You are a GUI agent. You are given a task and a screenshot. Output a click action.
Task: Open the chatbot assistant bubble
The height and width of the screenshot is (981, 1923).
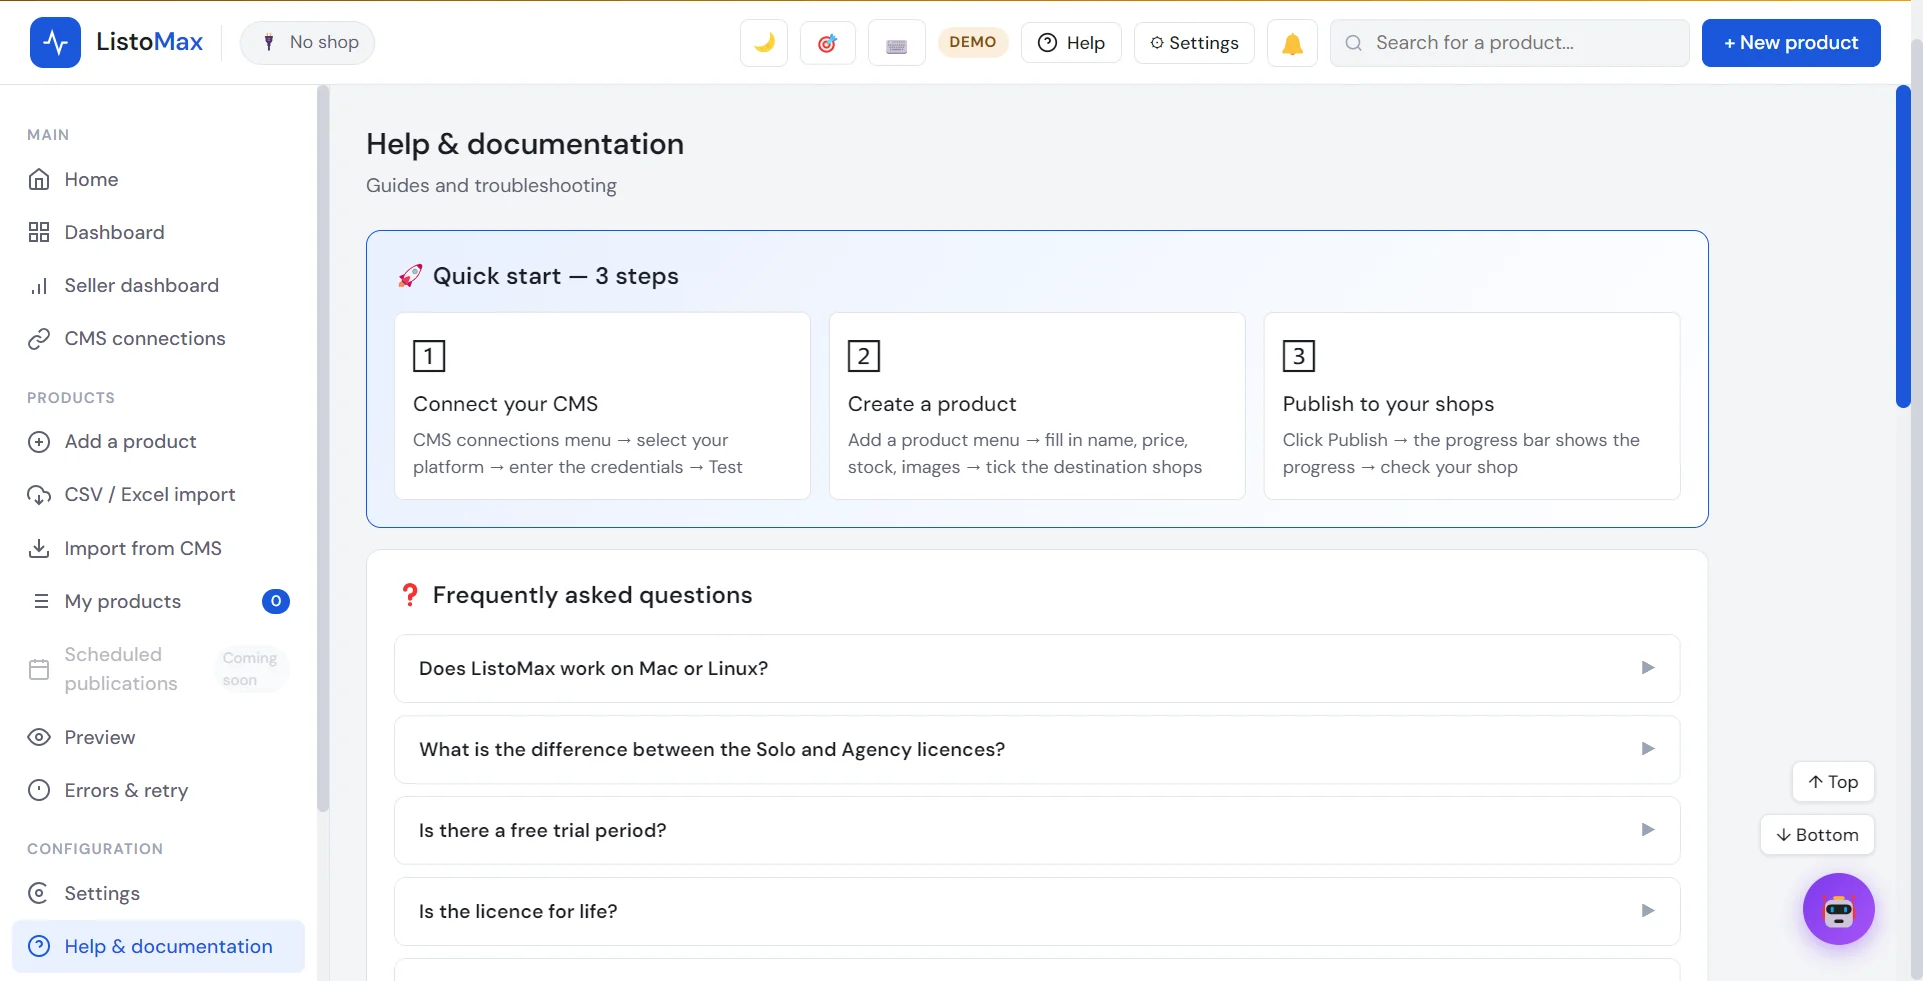tap(1838, 909)
